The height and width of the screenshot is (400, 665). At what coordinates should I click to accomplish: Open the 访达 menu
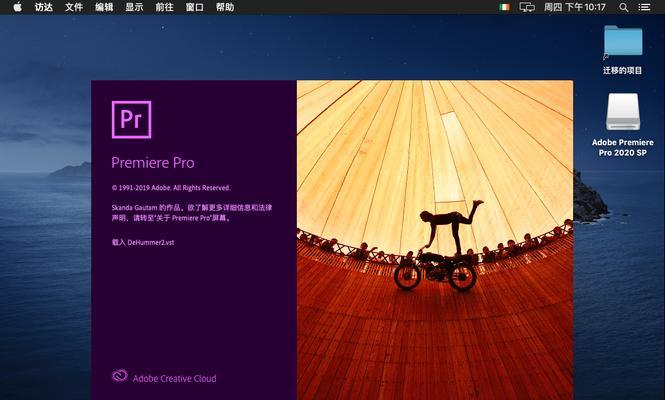click(x=44, y=7)
